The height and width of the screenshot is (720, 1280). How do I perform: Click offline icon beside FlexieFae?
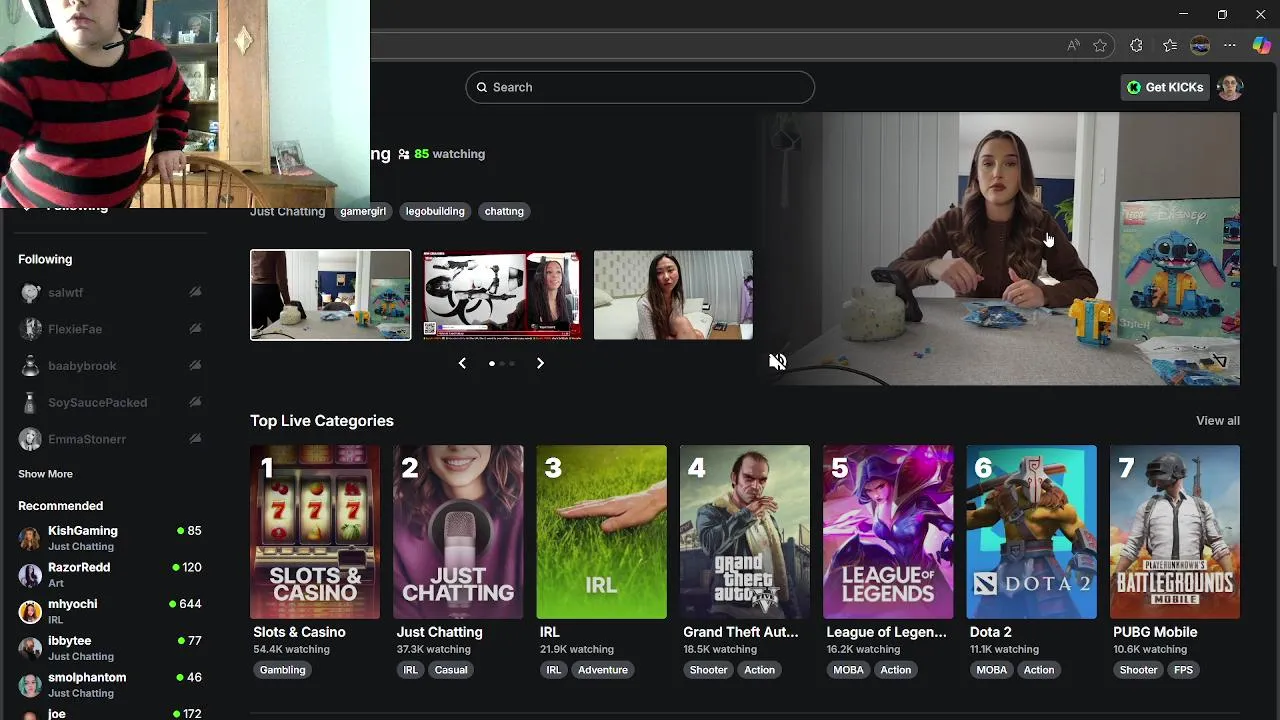point(195,329)
